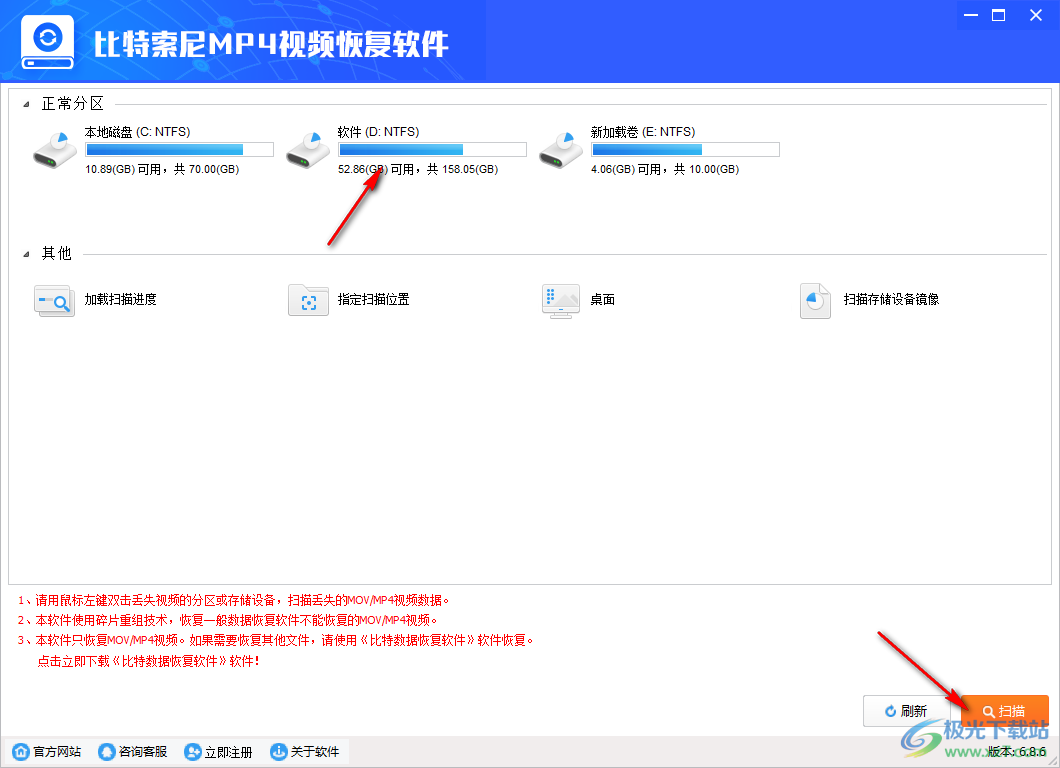Click the 加载扫描进度 magnifier icon
Image resolution: width=1060 pixels, height=768 pixels.
point(54,300)
